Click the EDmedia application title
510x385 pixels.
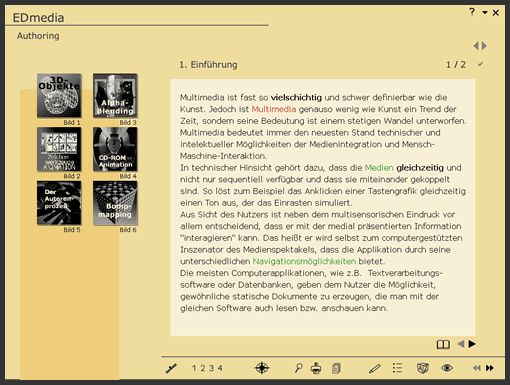click(38, 18)
